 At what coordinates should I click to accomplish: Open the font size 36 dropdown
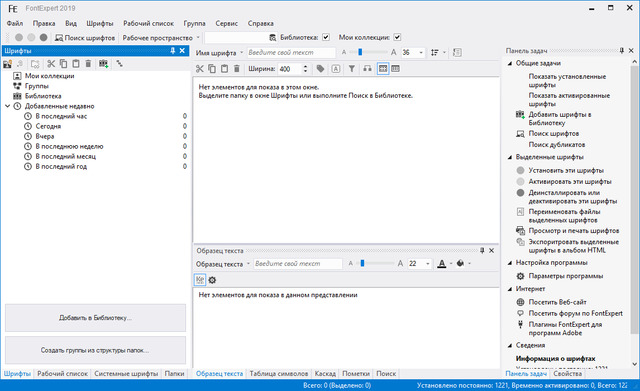(421, 53)
